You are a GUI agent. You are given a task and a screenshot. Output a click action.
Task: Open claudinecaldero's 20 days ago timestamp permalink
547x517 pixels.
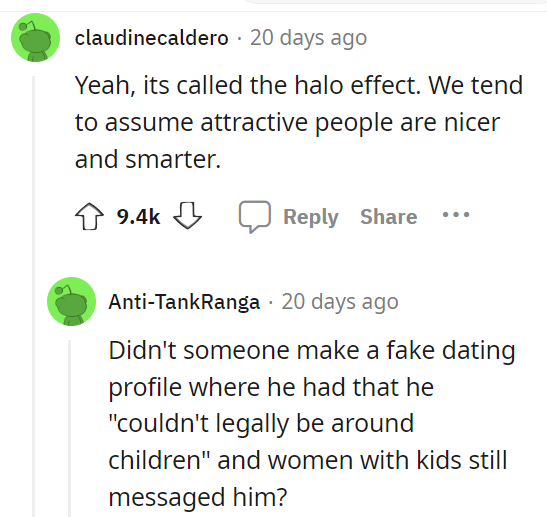click(308, 38)
